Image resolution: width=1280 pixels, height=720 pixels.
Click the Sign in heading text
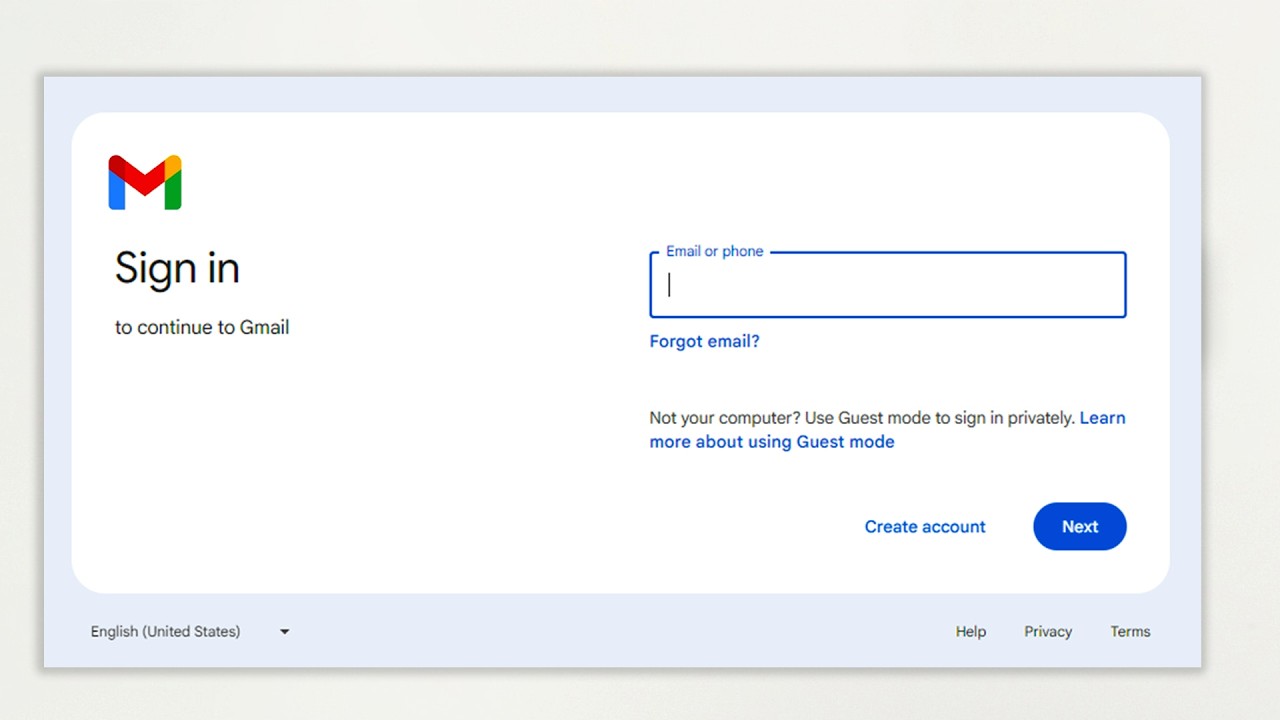click(x=177, y=268)
